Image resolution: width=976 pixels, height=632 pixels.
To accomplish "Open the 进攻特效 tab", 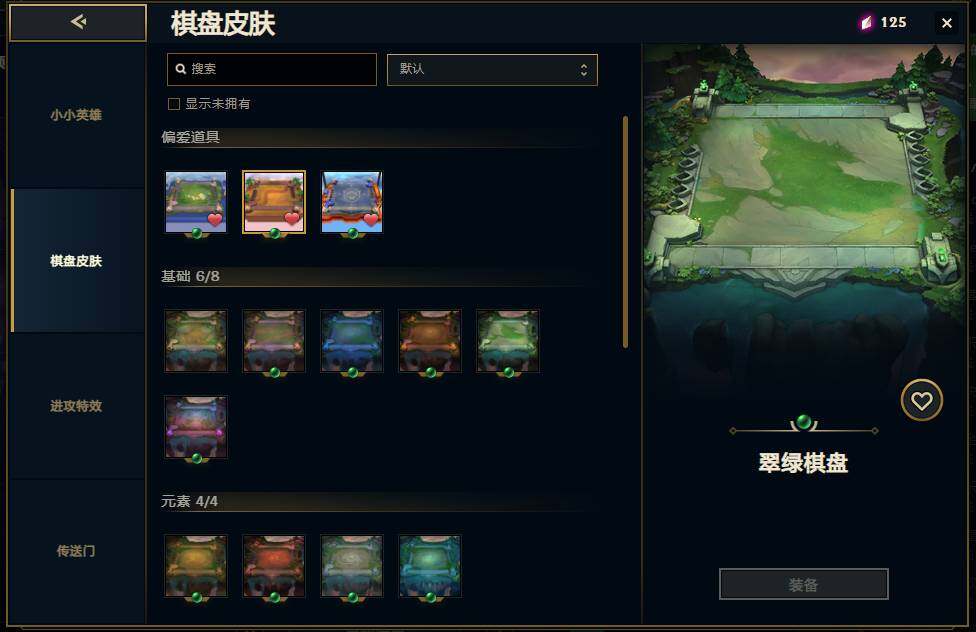I will [x=77, y=406].
